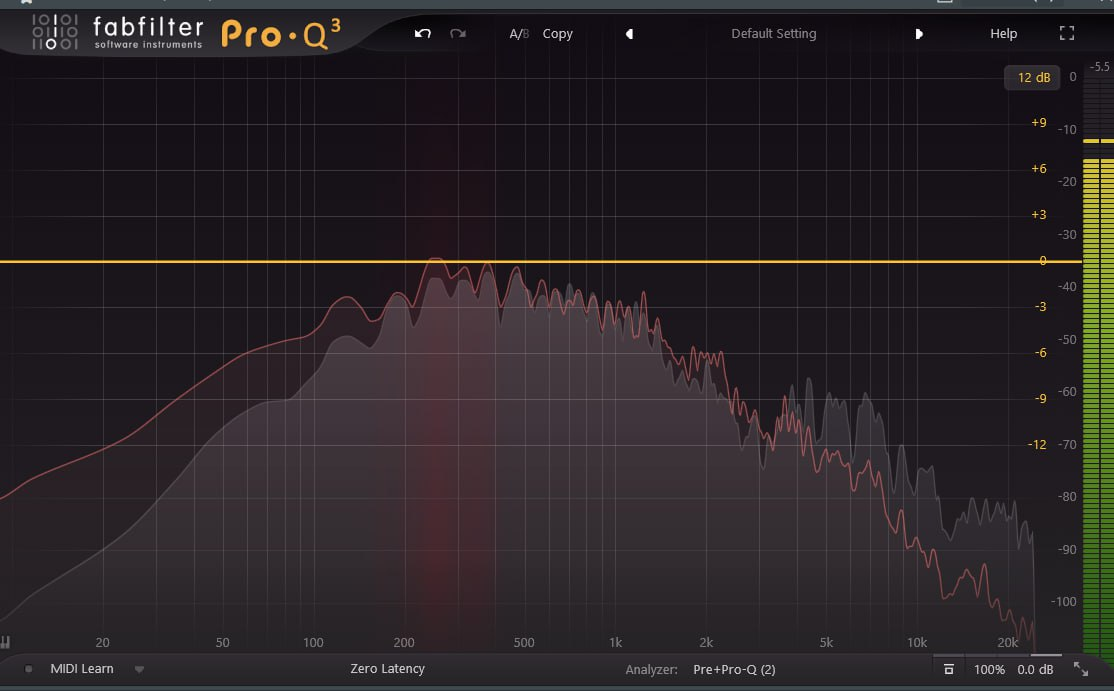The image size is (1114, 691).
Task: Load the previous preset arrow
Action: pos(629,34)
